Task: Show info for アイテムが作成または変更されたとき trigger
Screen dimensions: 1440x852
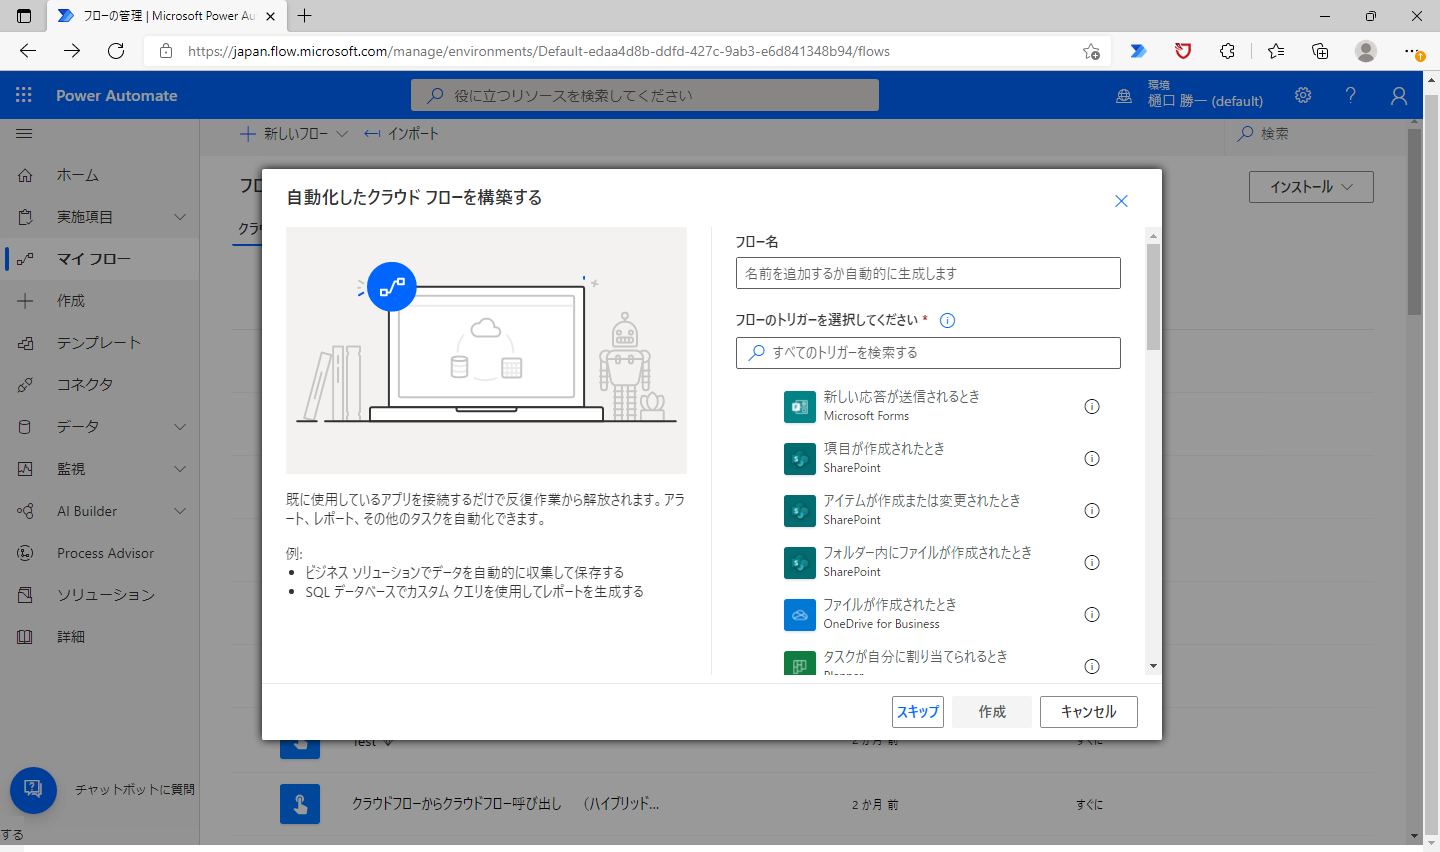Action: (1092, 510)
